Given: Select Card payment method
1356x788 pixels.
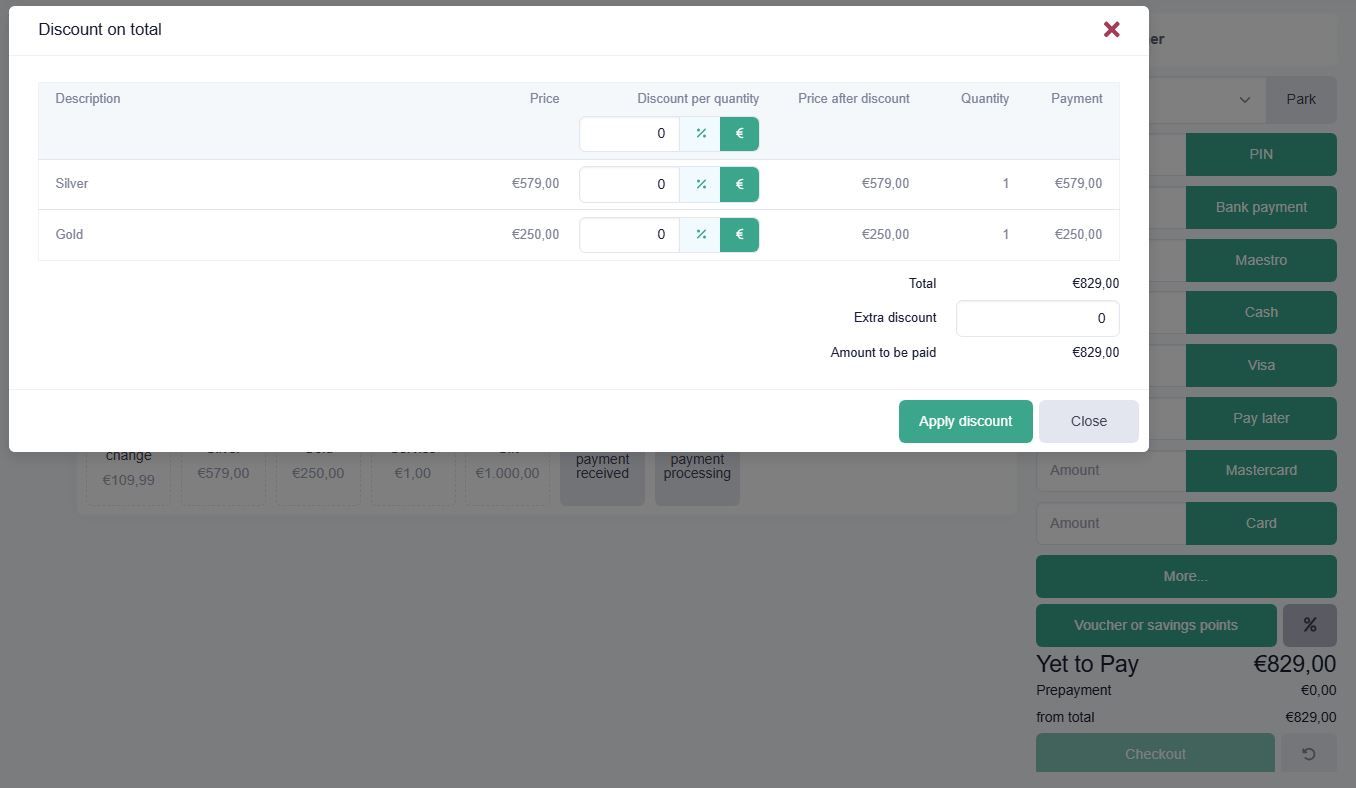Looking at the screenshot, I should [1261, 523].
